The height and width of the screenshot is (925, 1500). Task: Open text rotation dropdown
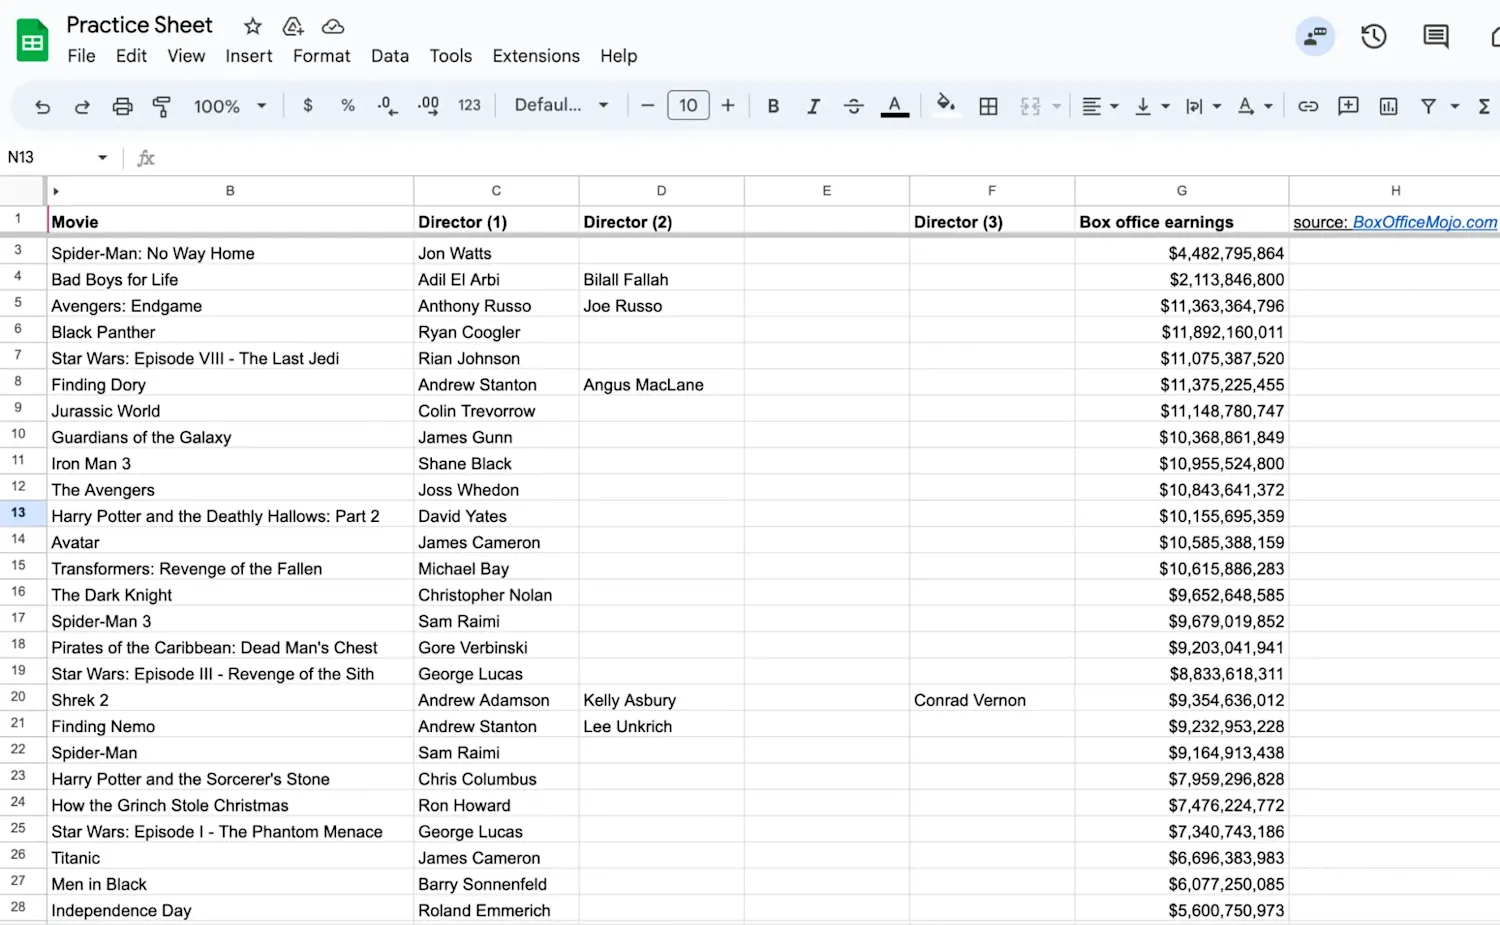tap(1255, 106)
